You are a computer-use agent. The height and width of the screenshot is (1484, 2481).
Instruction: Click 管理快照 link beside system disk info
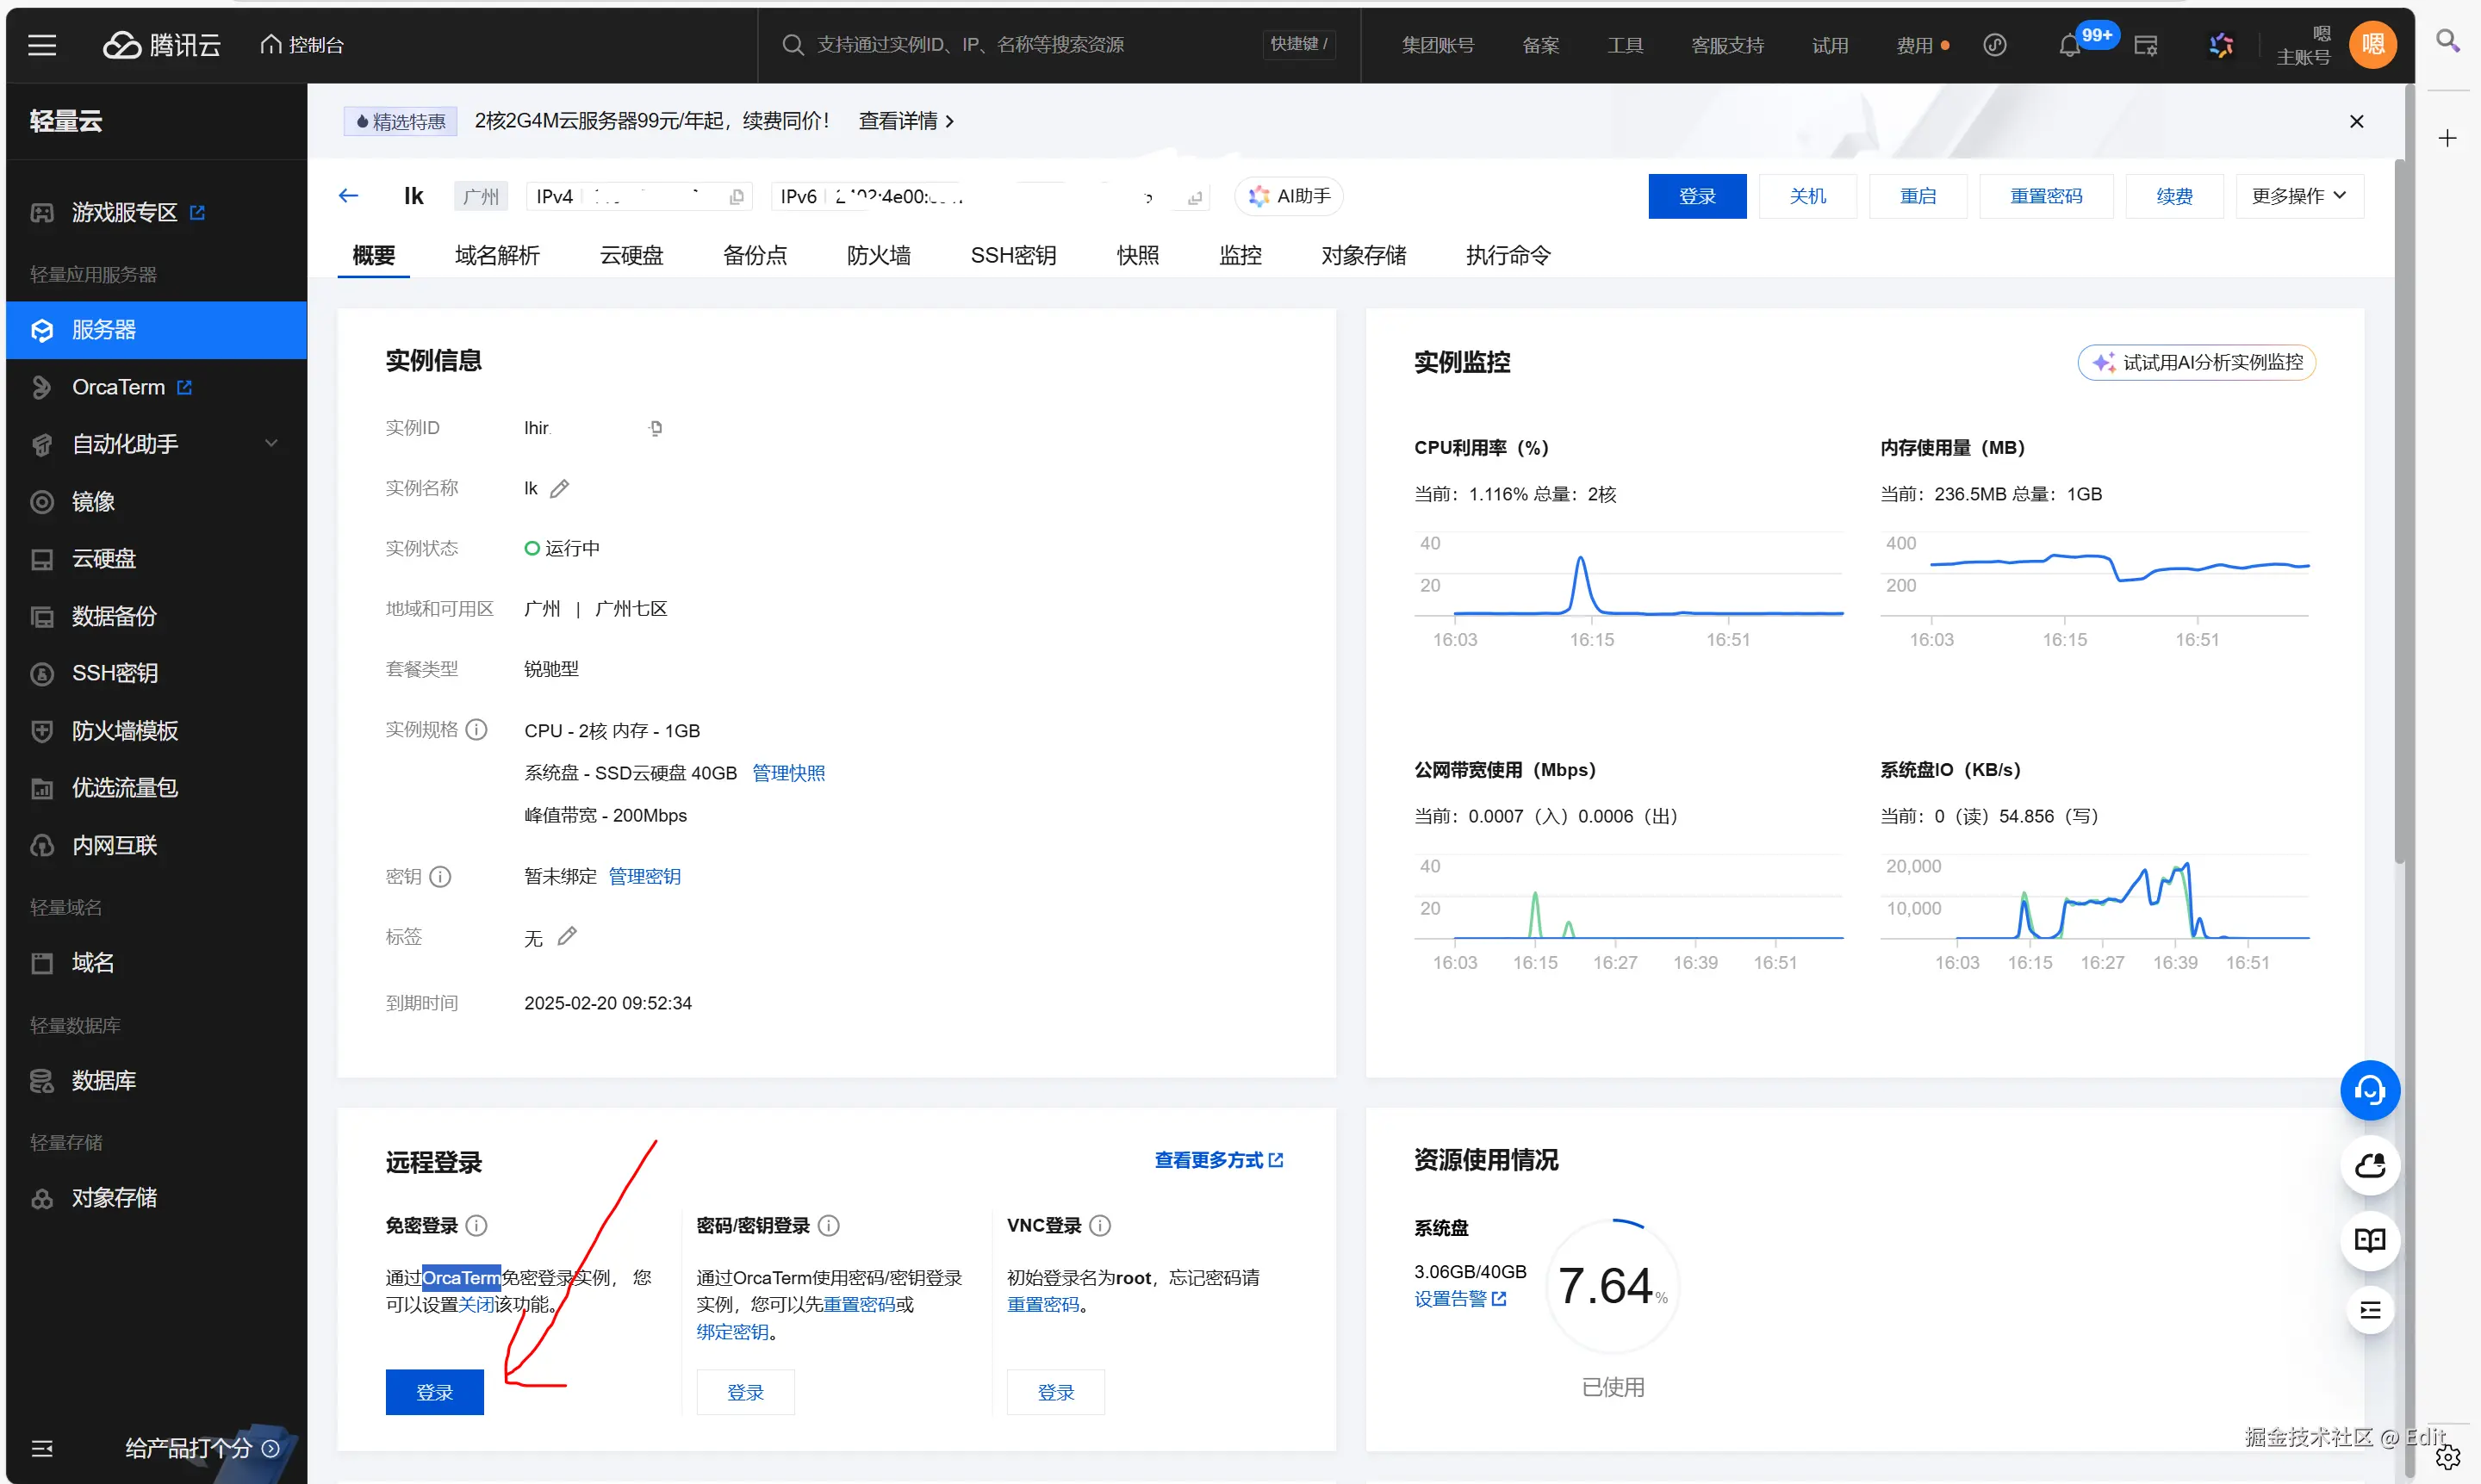coord(788,773)
